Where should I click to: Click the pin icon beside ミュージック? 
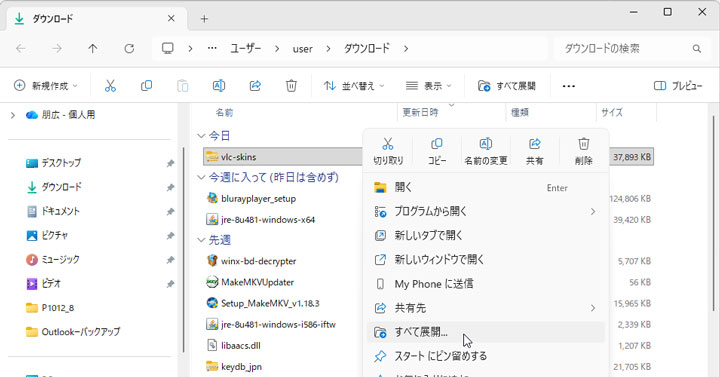[x=170, y=260]
